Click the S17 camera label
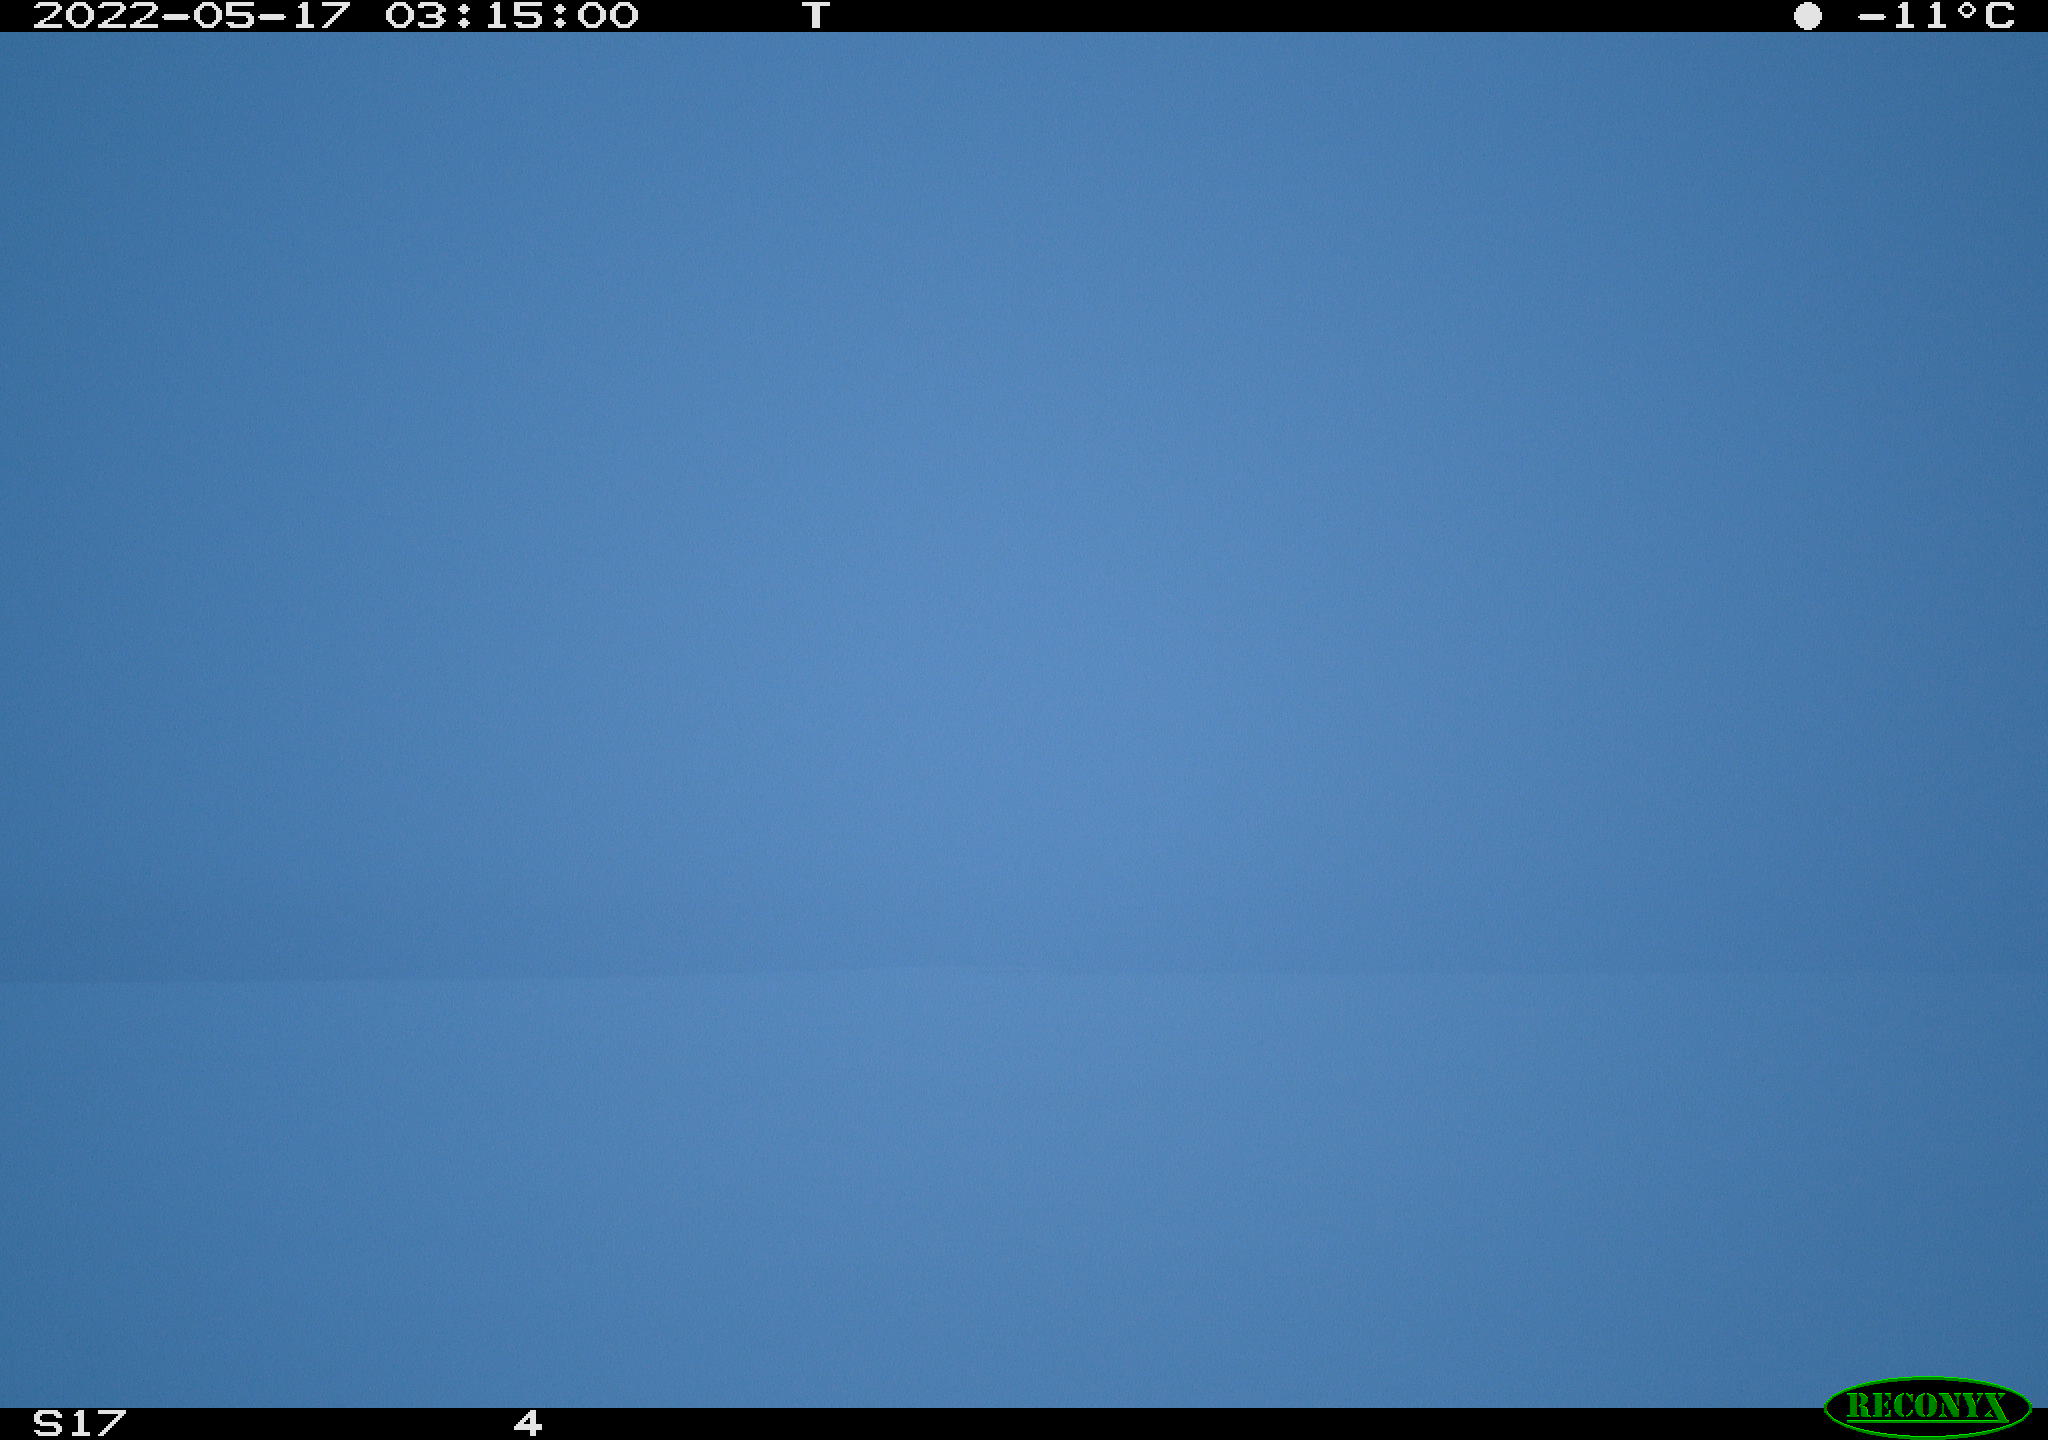 (x=80, y=1423)
